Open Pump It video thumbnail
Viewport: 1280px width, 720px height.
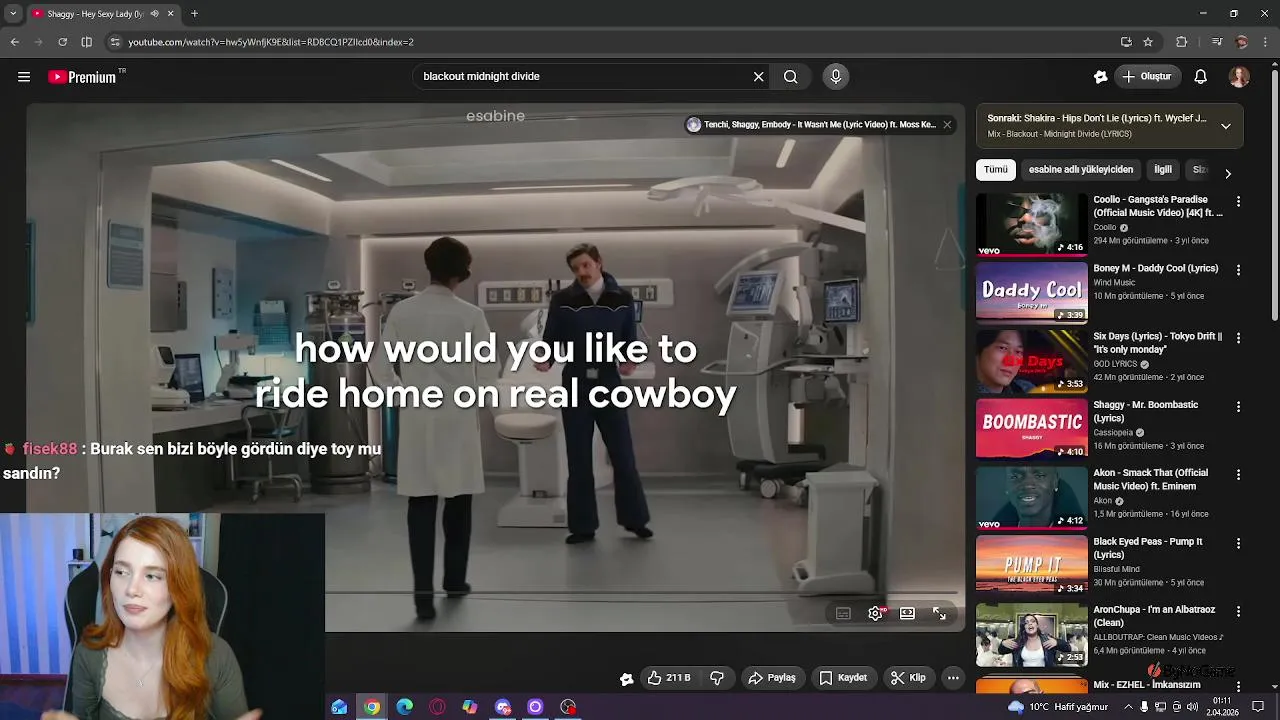coord(1031,566)
